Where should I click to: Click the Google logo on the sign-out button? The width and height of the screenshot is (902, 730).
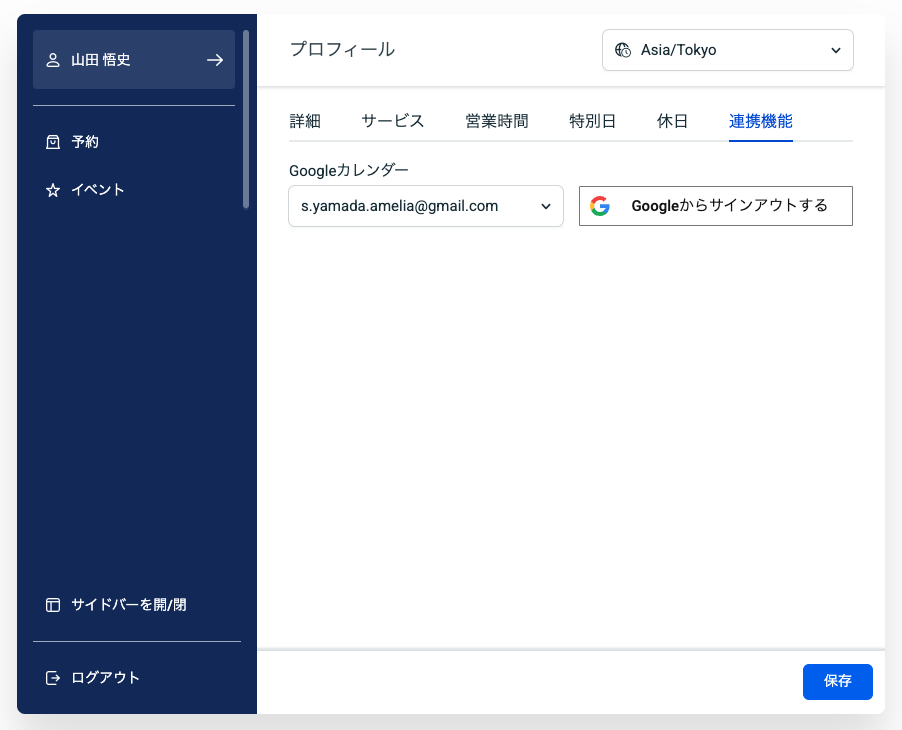(600, 206)
